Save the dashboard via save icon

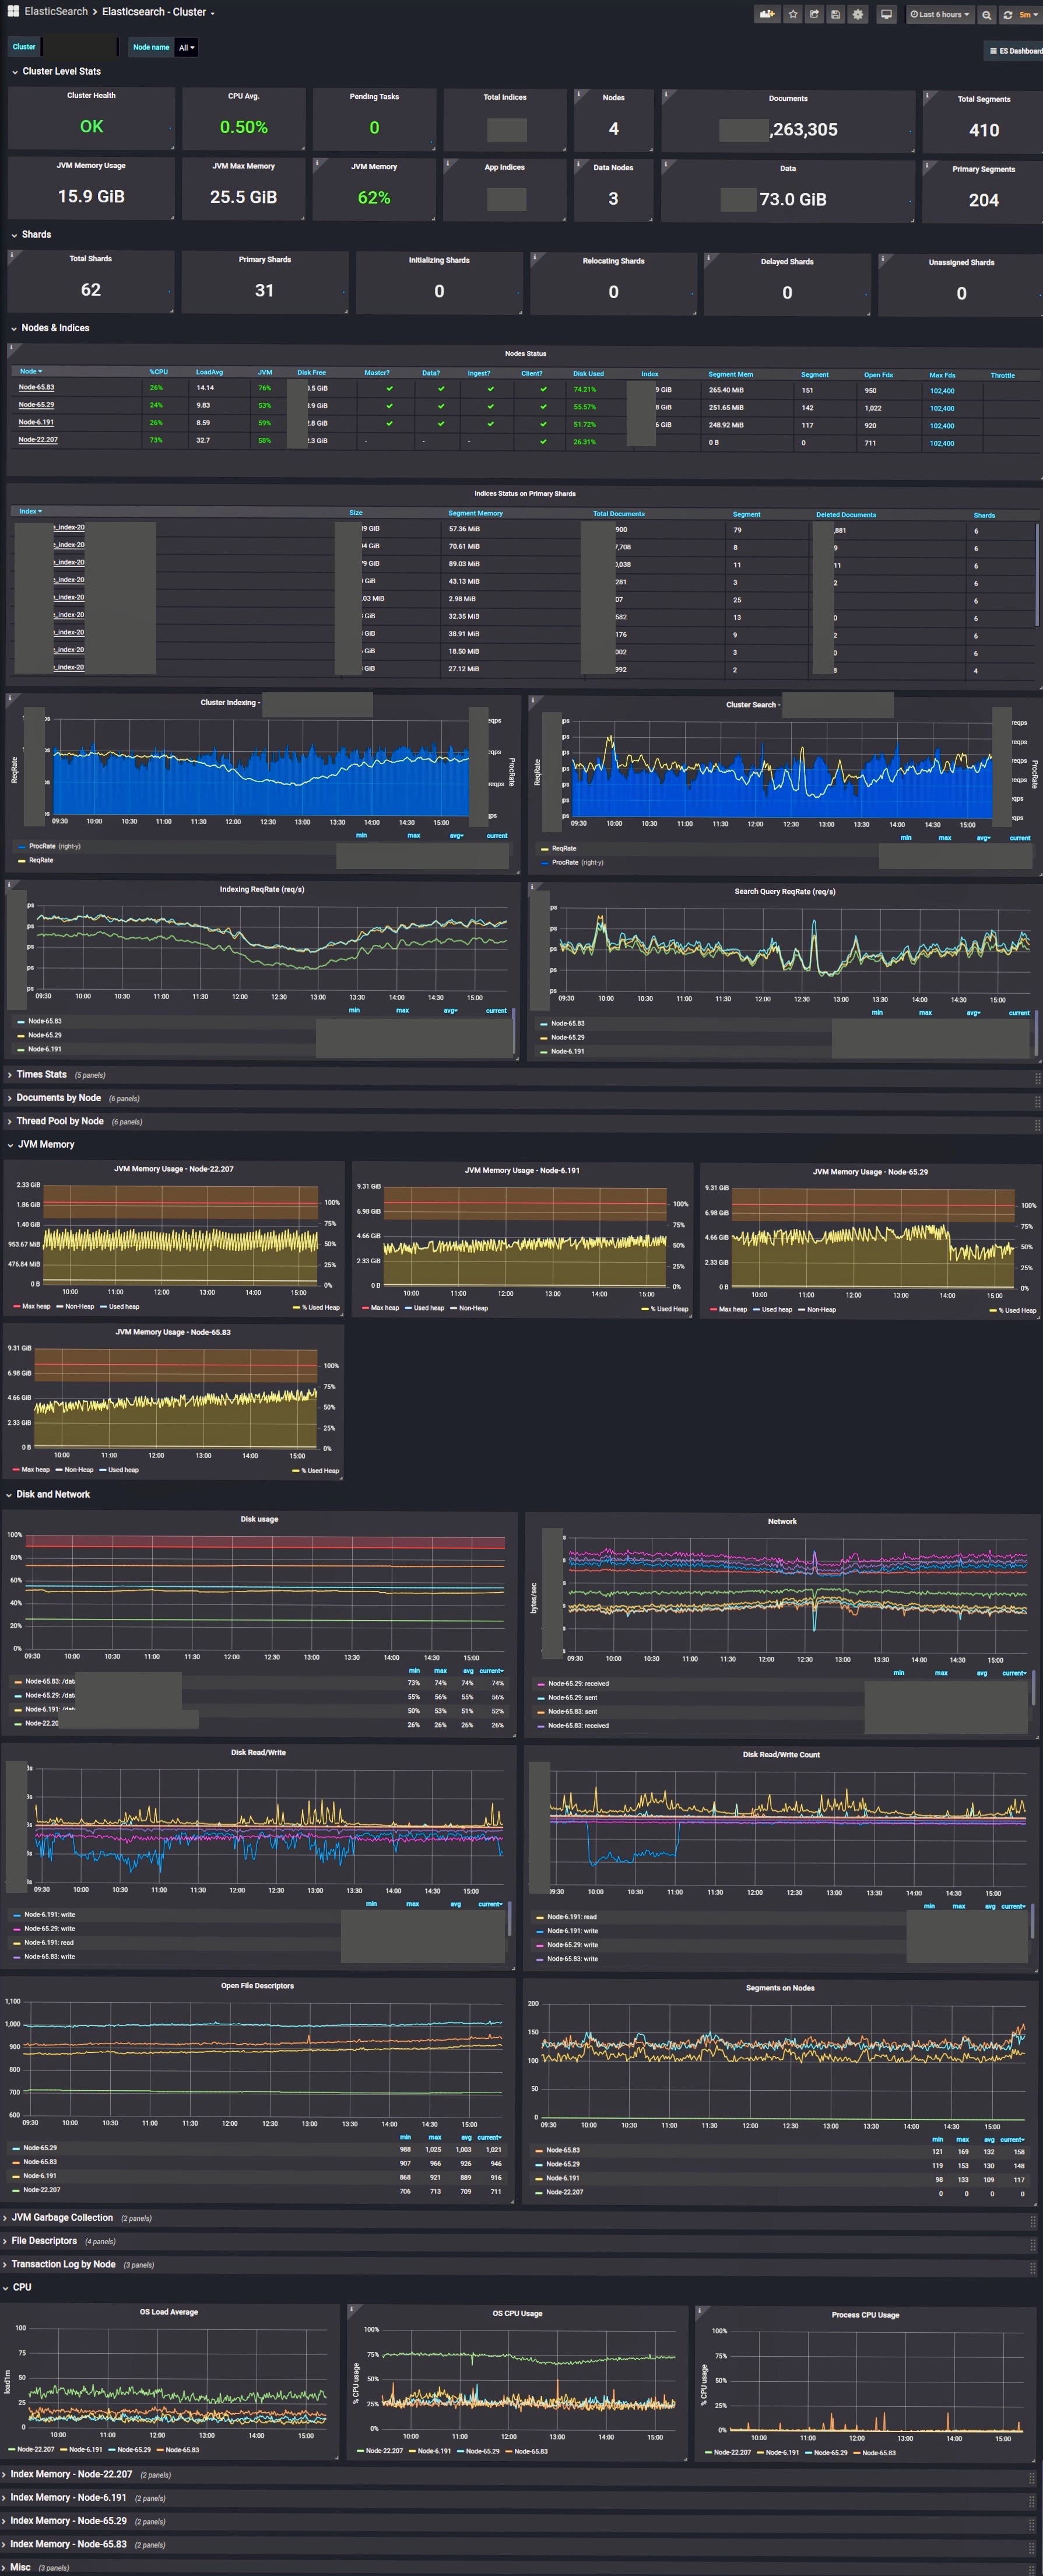836,14
